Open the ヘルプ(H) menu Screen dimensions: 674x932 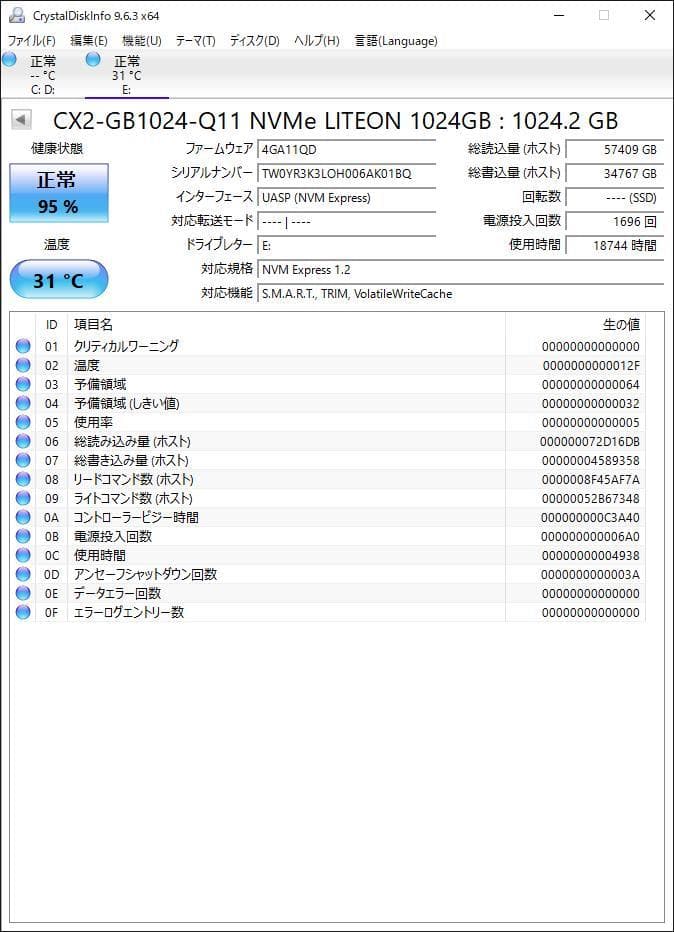coord(317,40)
